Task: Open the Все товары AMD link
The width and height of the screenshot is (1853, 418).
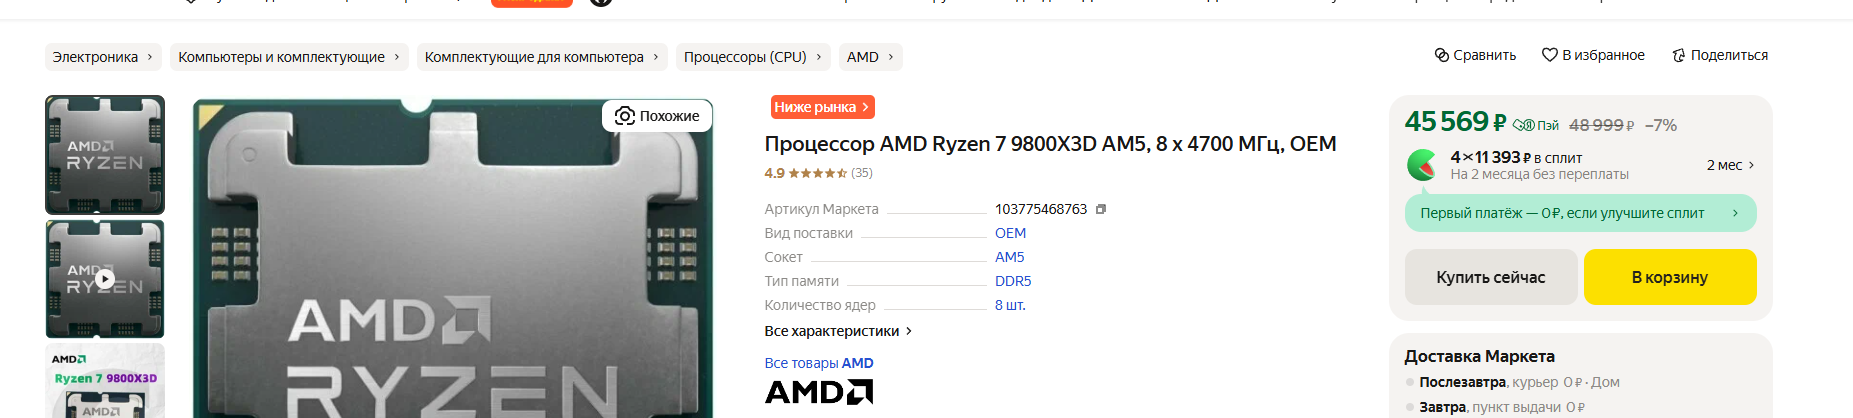Action: 819,363
